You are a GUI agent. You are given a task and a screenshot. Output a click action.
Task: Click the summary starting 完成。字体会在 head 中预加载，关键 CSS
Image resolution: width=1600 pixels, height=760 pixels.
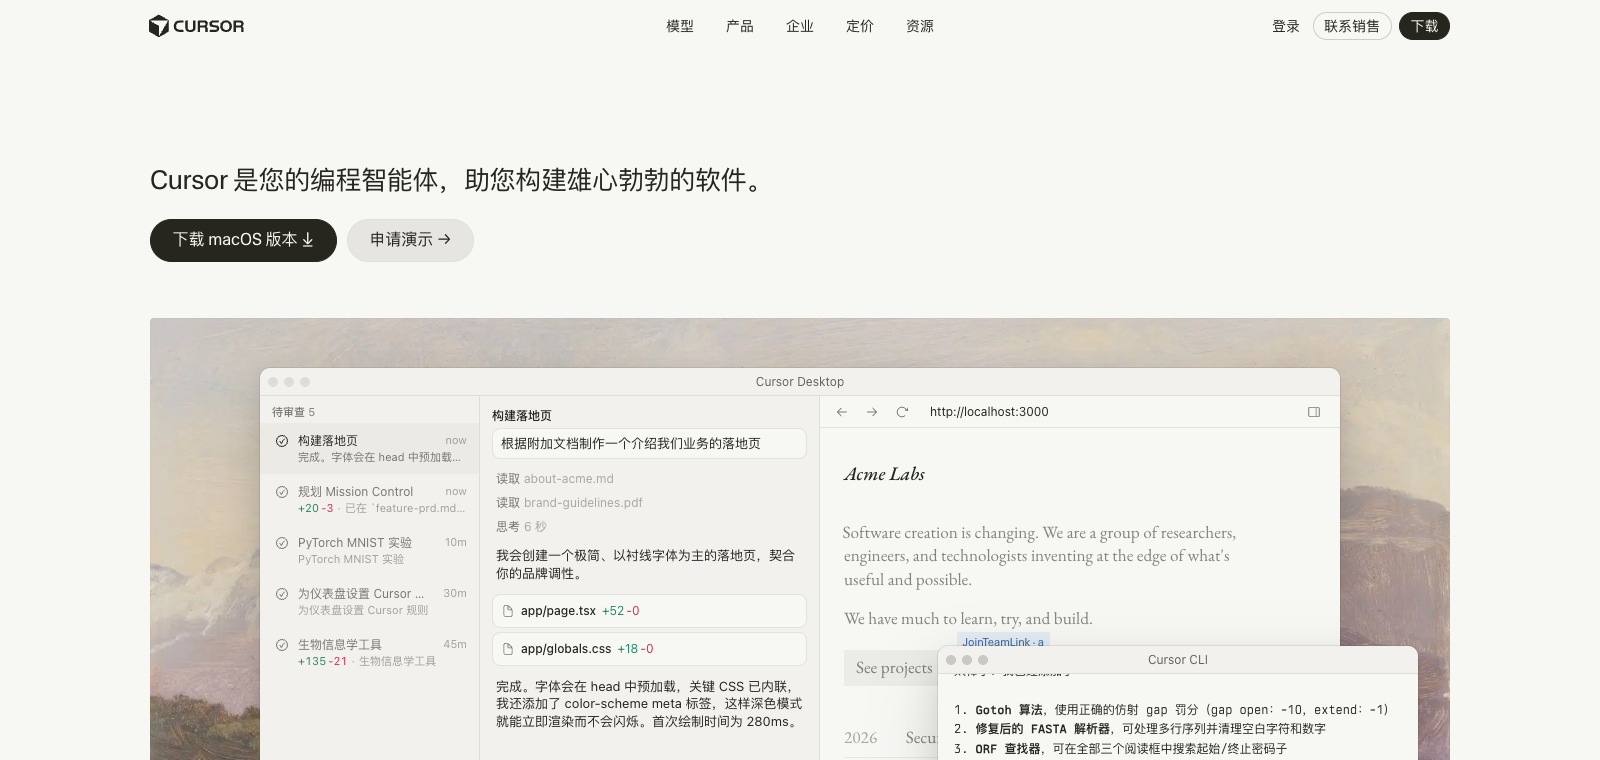[x=649, y=704]
